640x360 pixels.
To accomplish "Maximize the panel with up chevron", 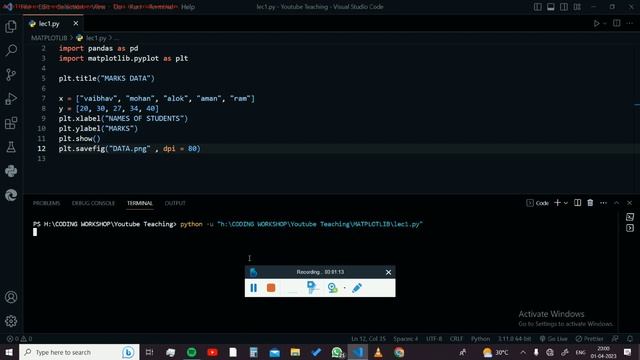I will coord(616,203).
